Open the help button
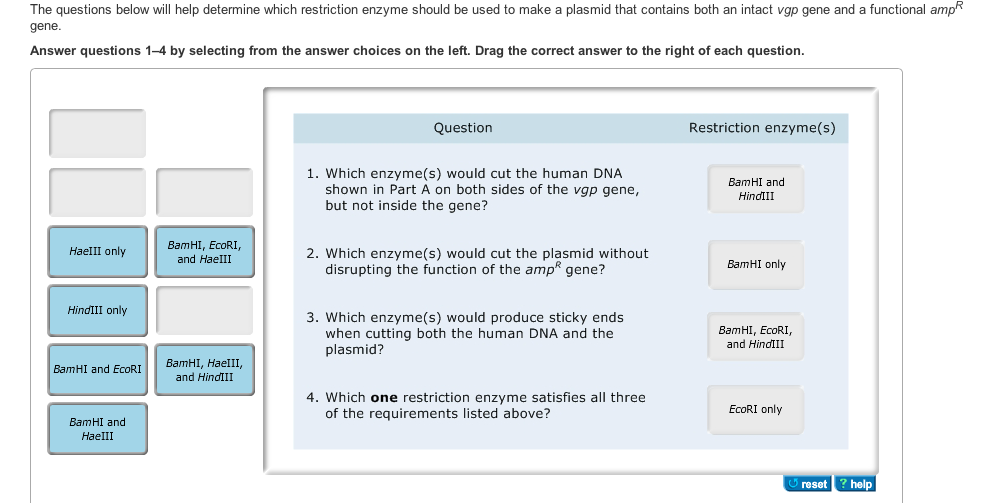983x503 pixels. click(x=856, y=484)
